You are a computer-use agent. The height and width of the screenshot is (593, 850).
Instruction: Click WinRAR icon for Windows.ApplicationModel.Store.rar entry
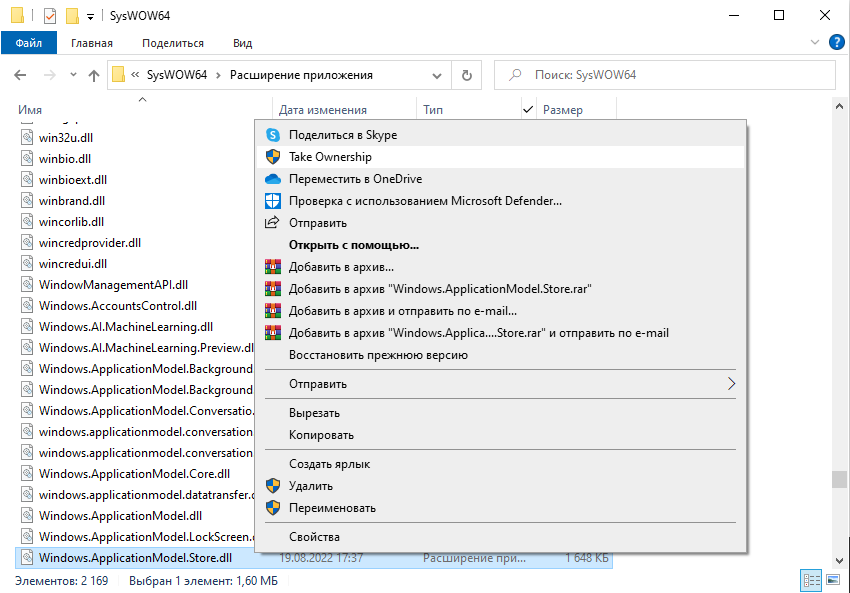(273, 289)
